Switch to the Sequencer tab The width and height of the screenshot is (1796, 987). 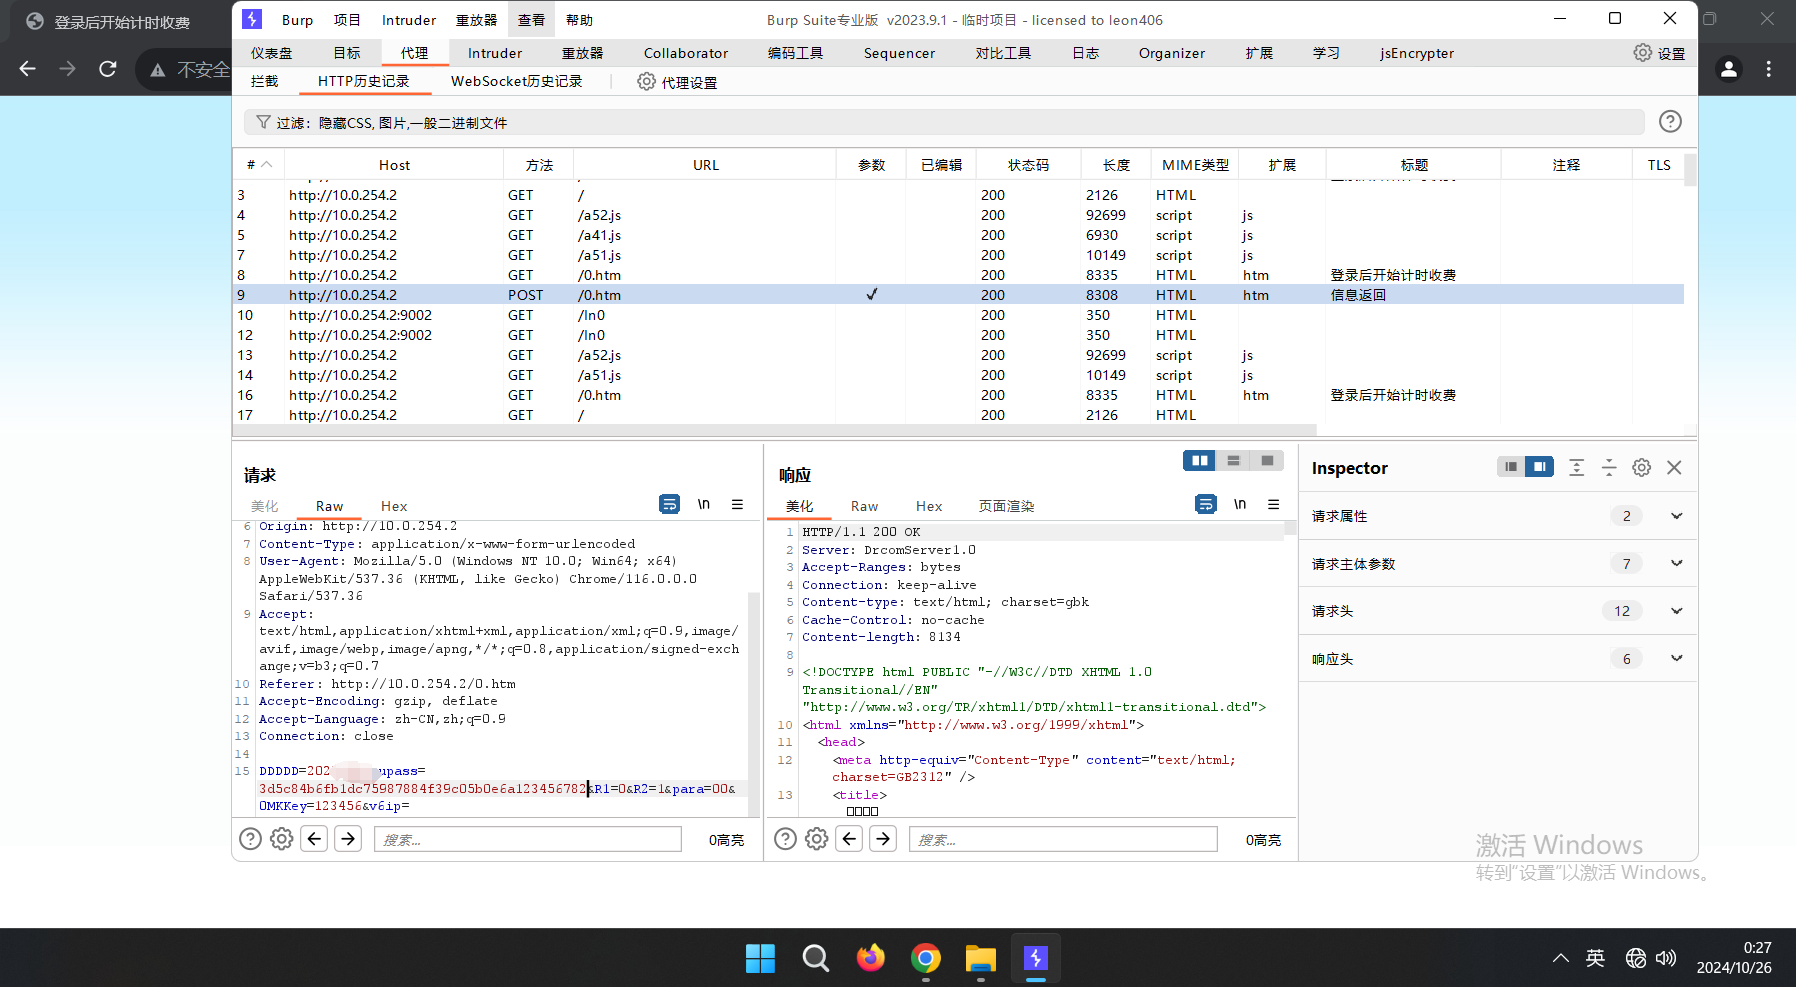click(899, 53)
